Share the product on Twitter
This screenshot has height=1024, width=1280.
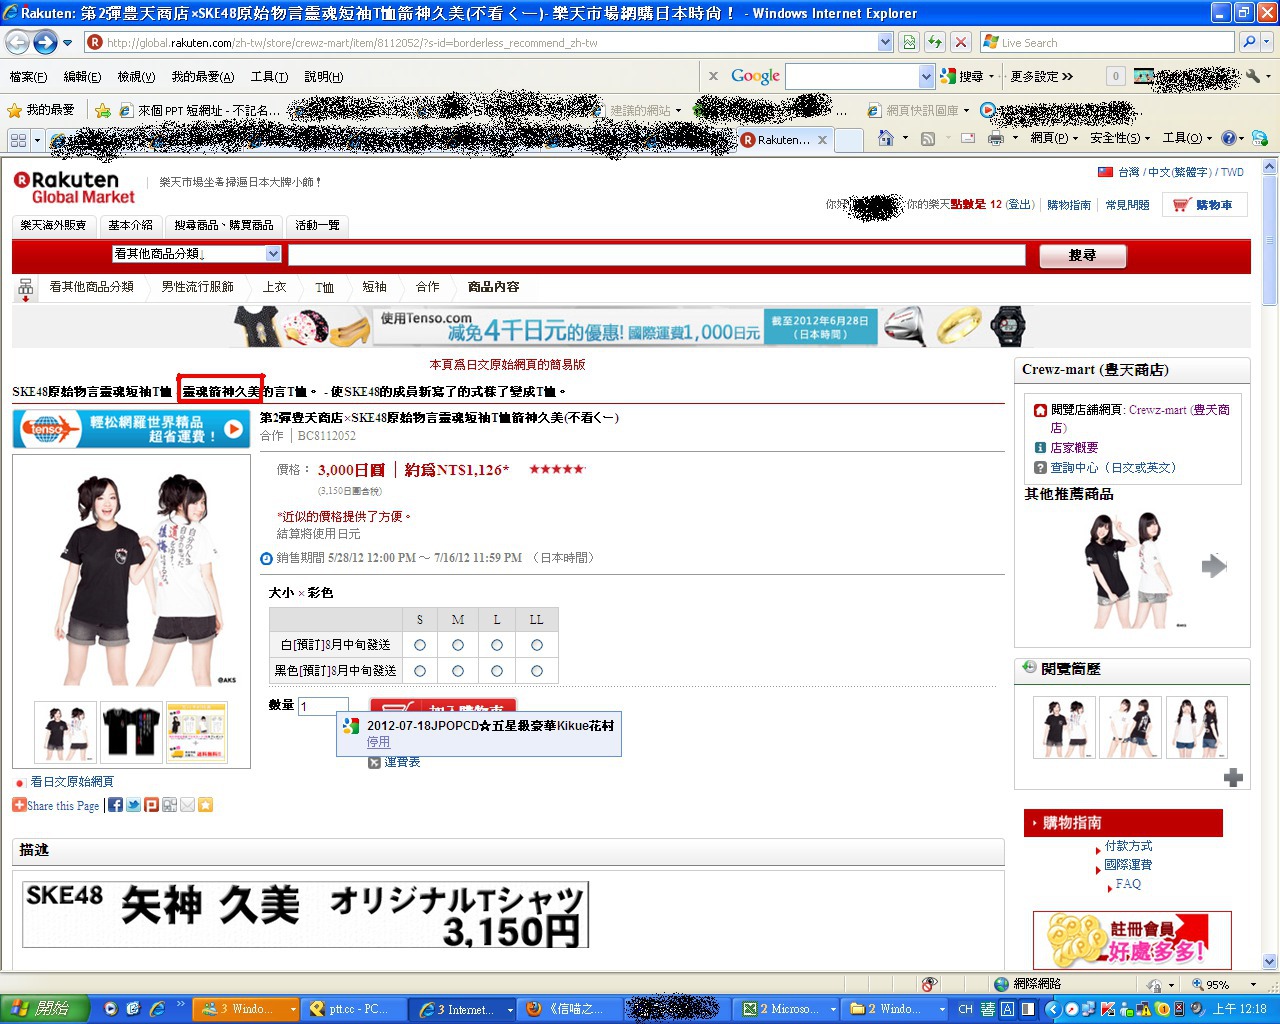(133, 805)
